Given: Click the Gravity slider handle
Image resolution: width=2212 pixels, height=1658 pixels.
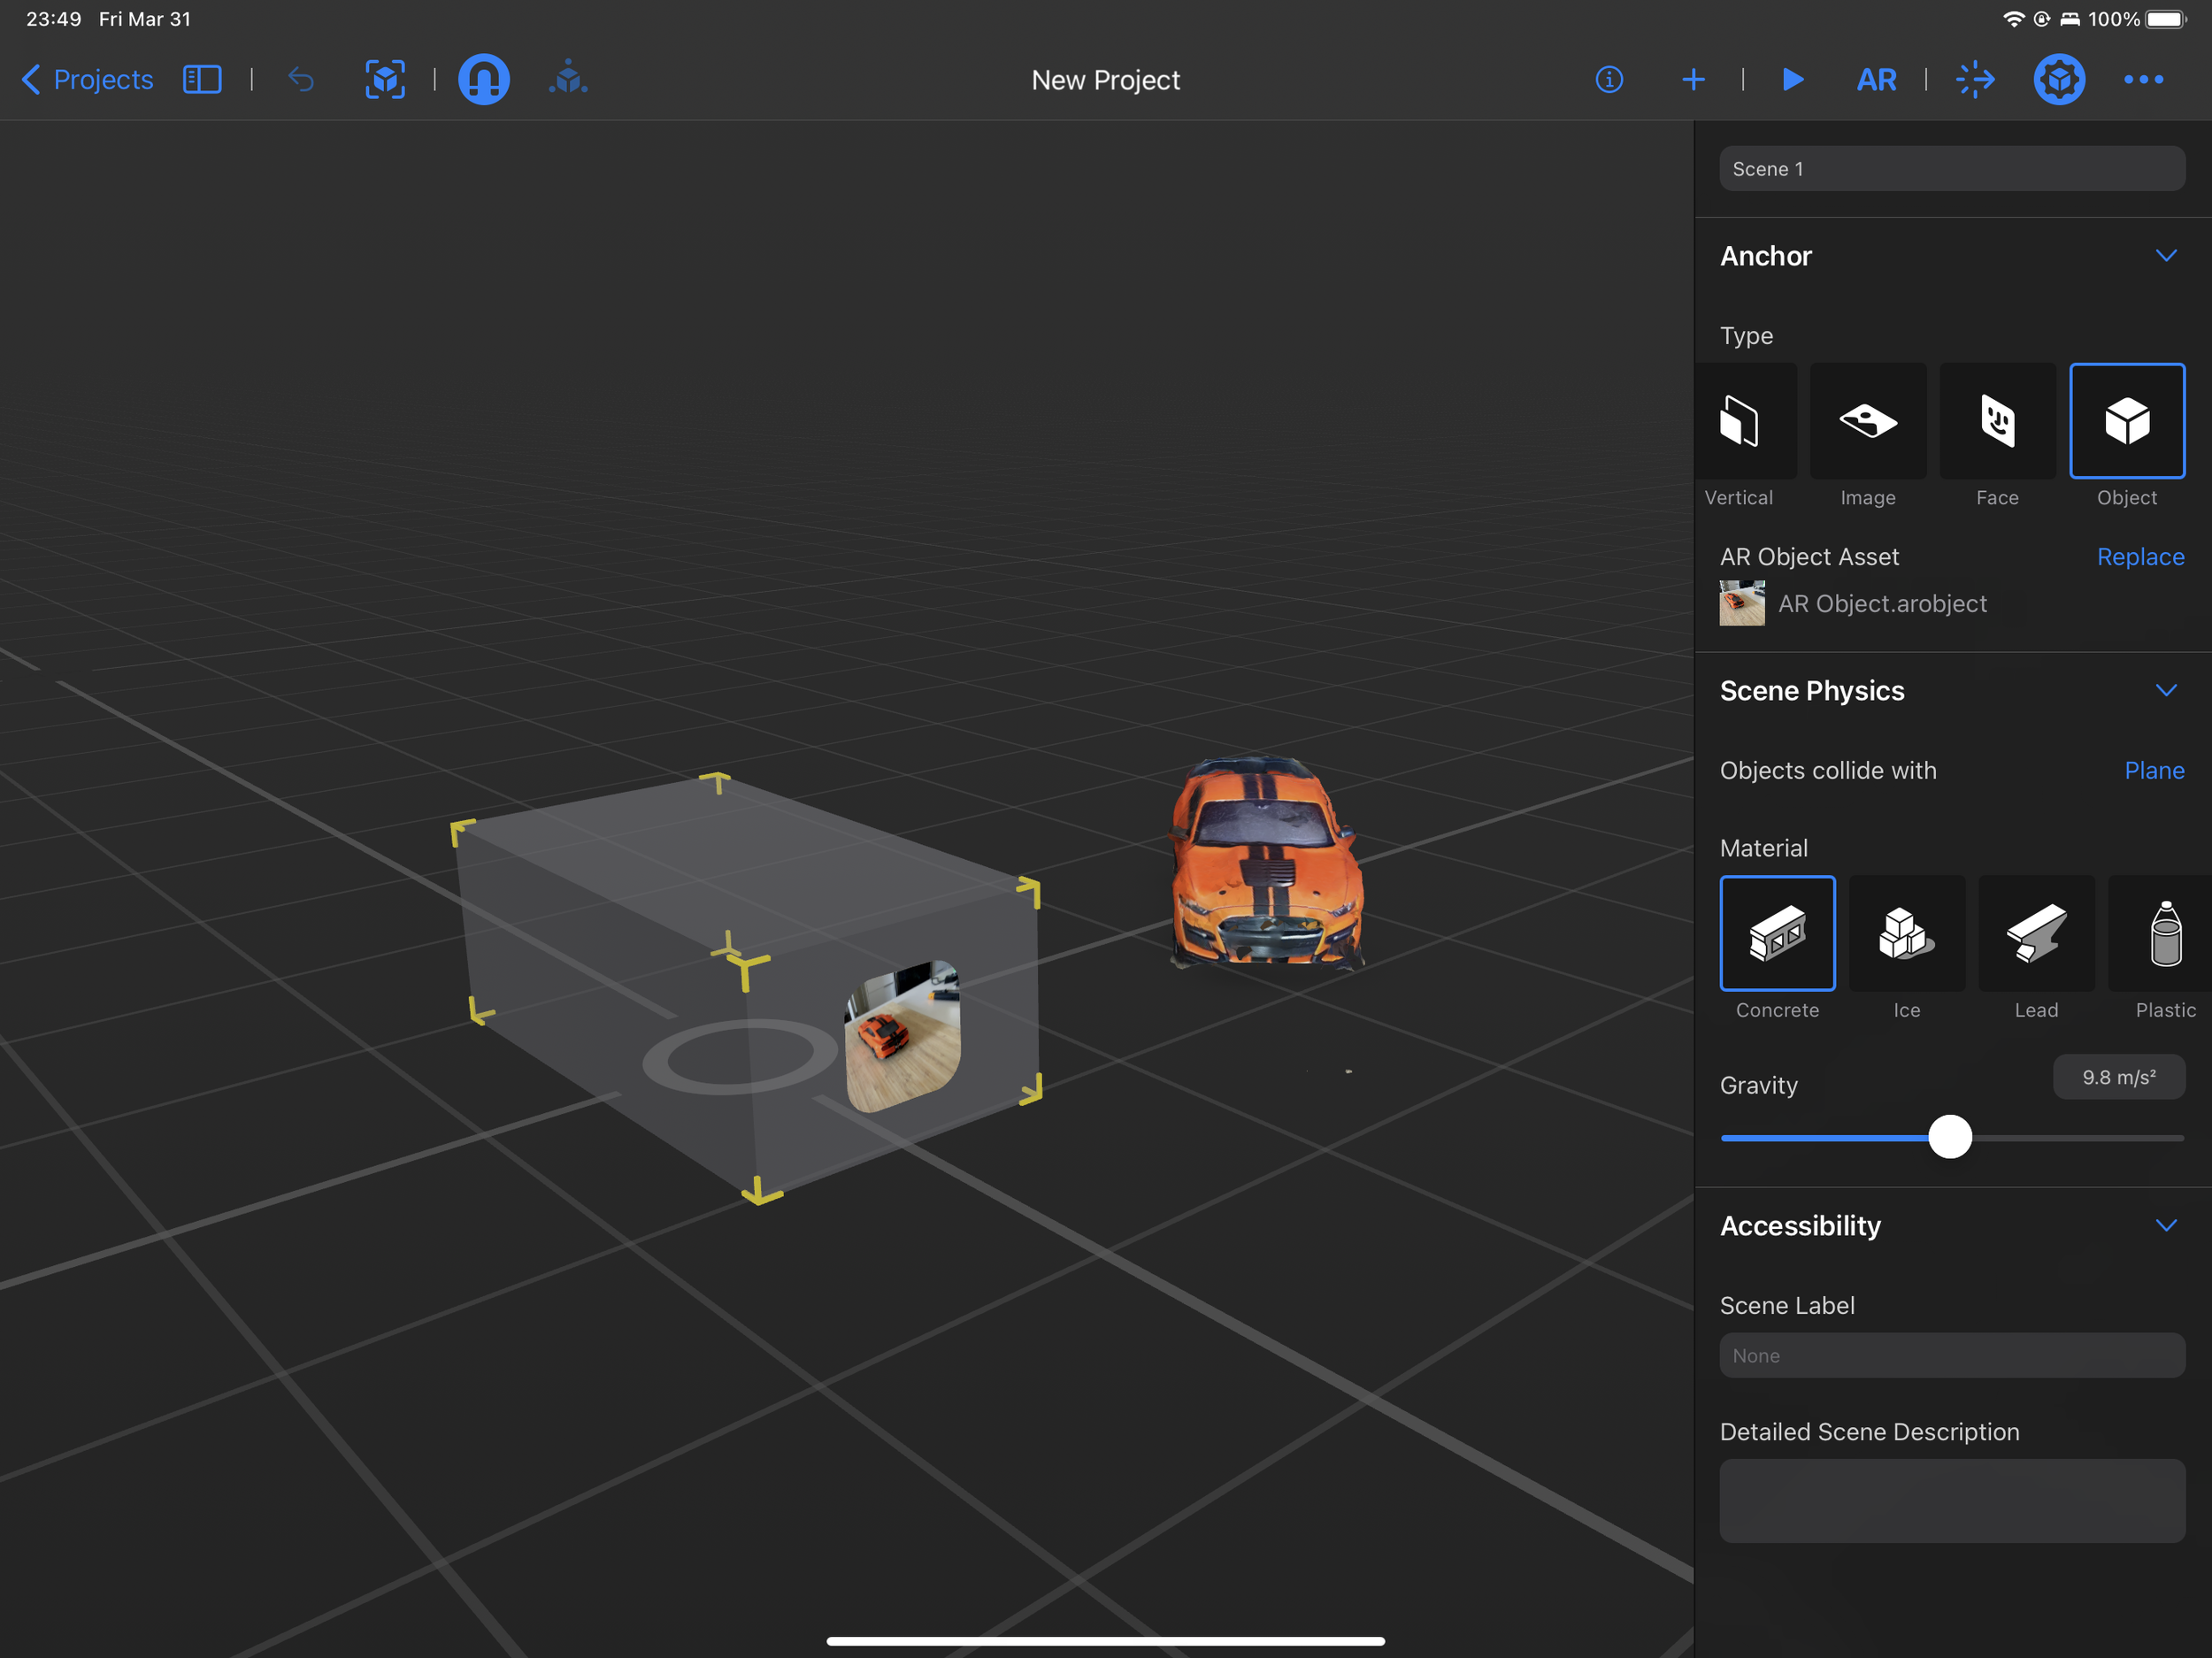Looking at the screenshot, I should (1949, 1137).
